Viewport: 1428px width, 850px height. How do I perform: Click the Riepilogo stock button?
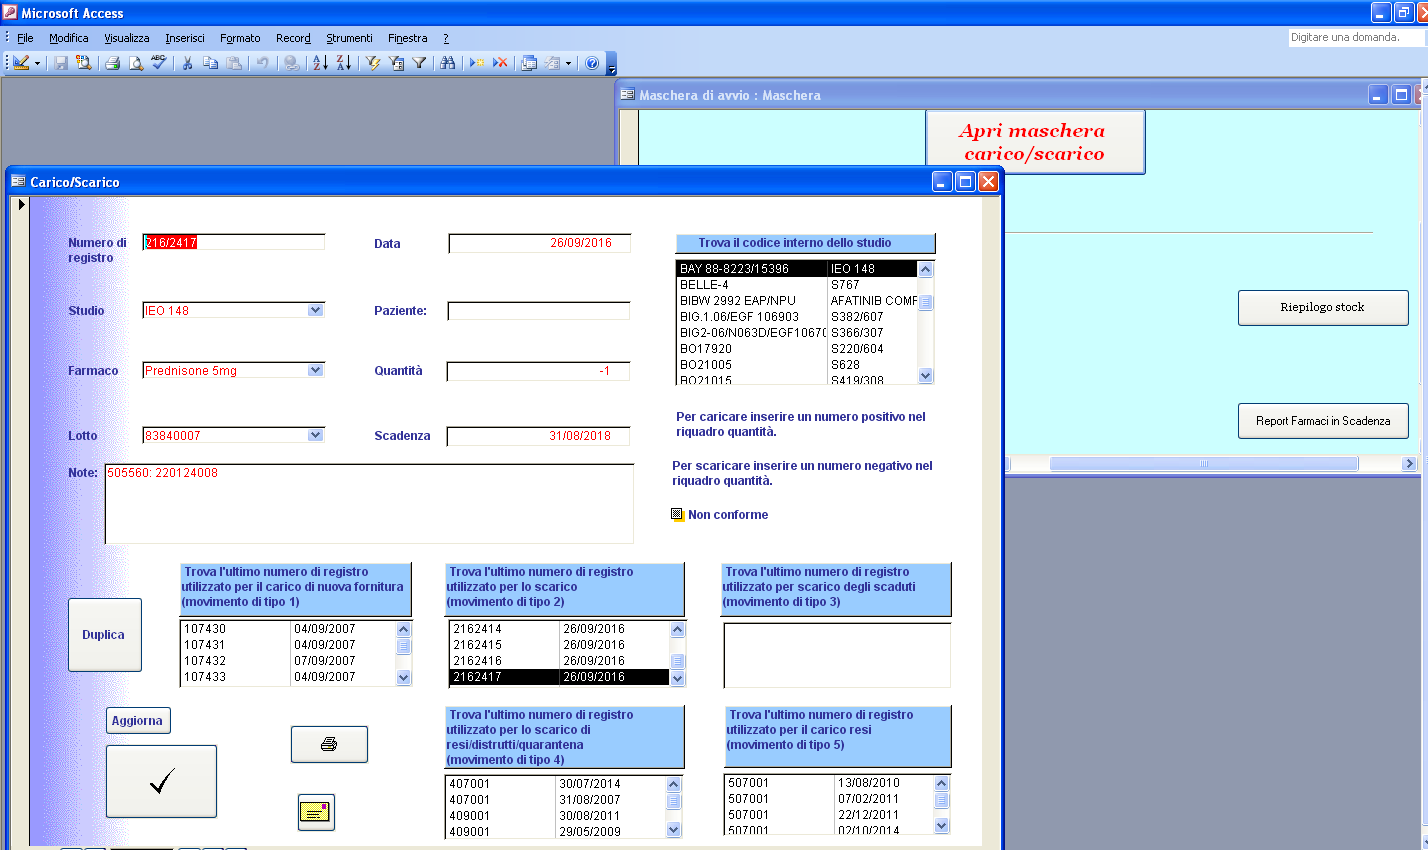[x=1323, y=308]
